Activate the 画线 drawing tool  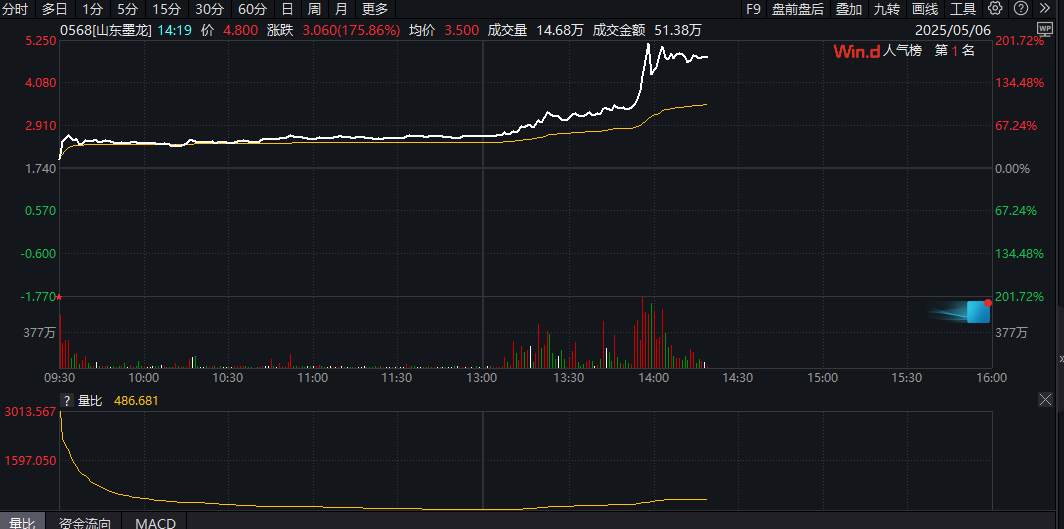click(x=925, y=9)
